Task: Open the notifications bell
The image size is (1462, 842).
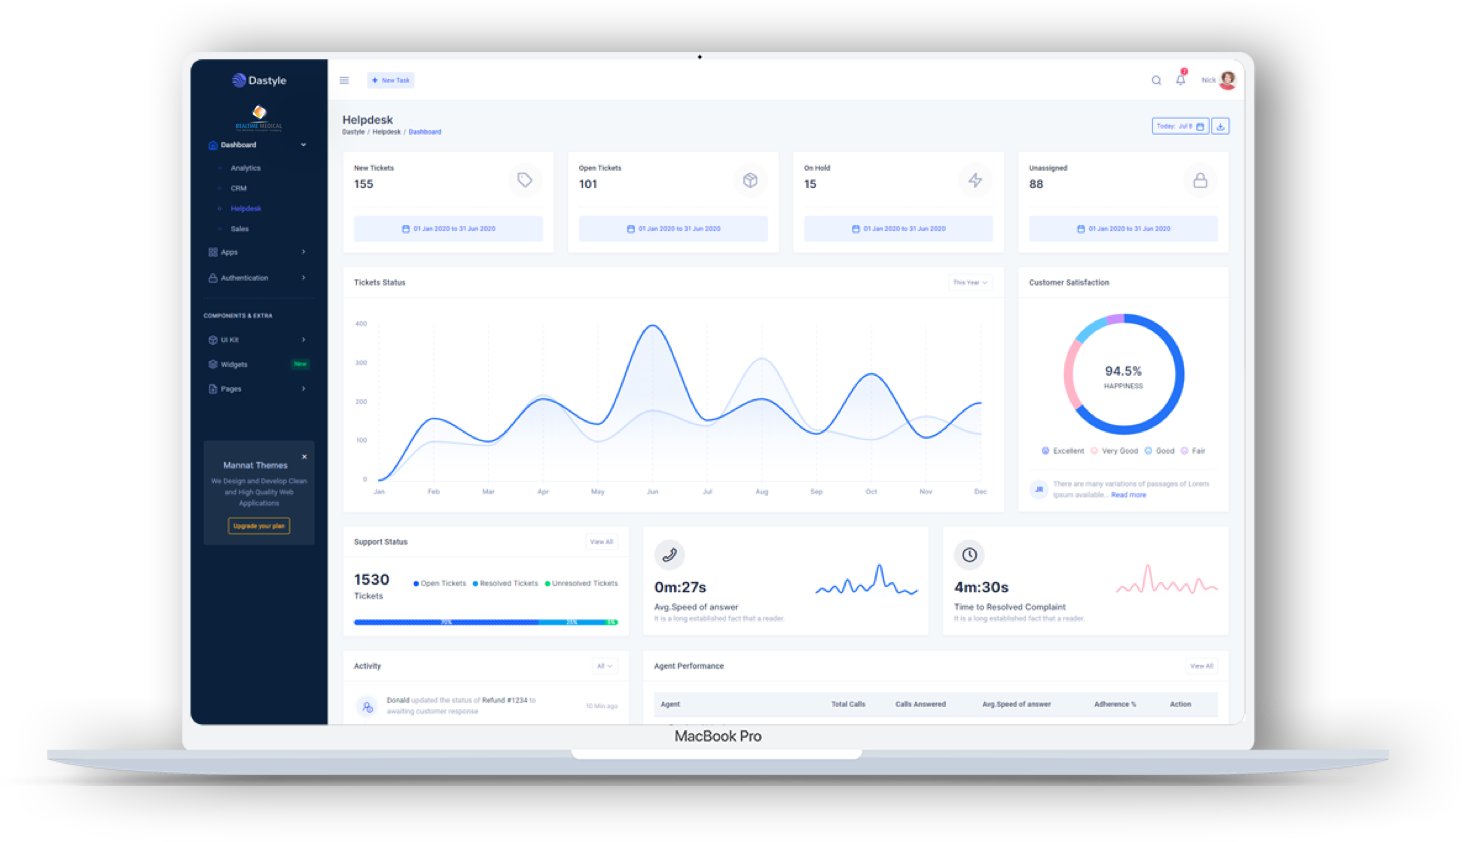Action: tap(1181, 80)
